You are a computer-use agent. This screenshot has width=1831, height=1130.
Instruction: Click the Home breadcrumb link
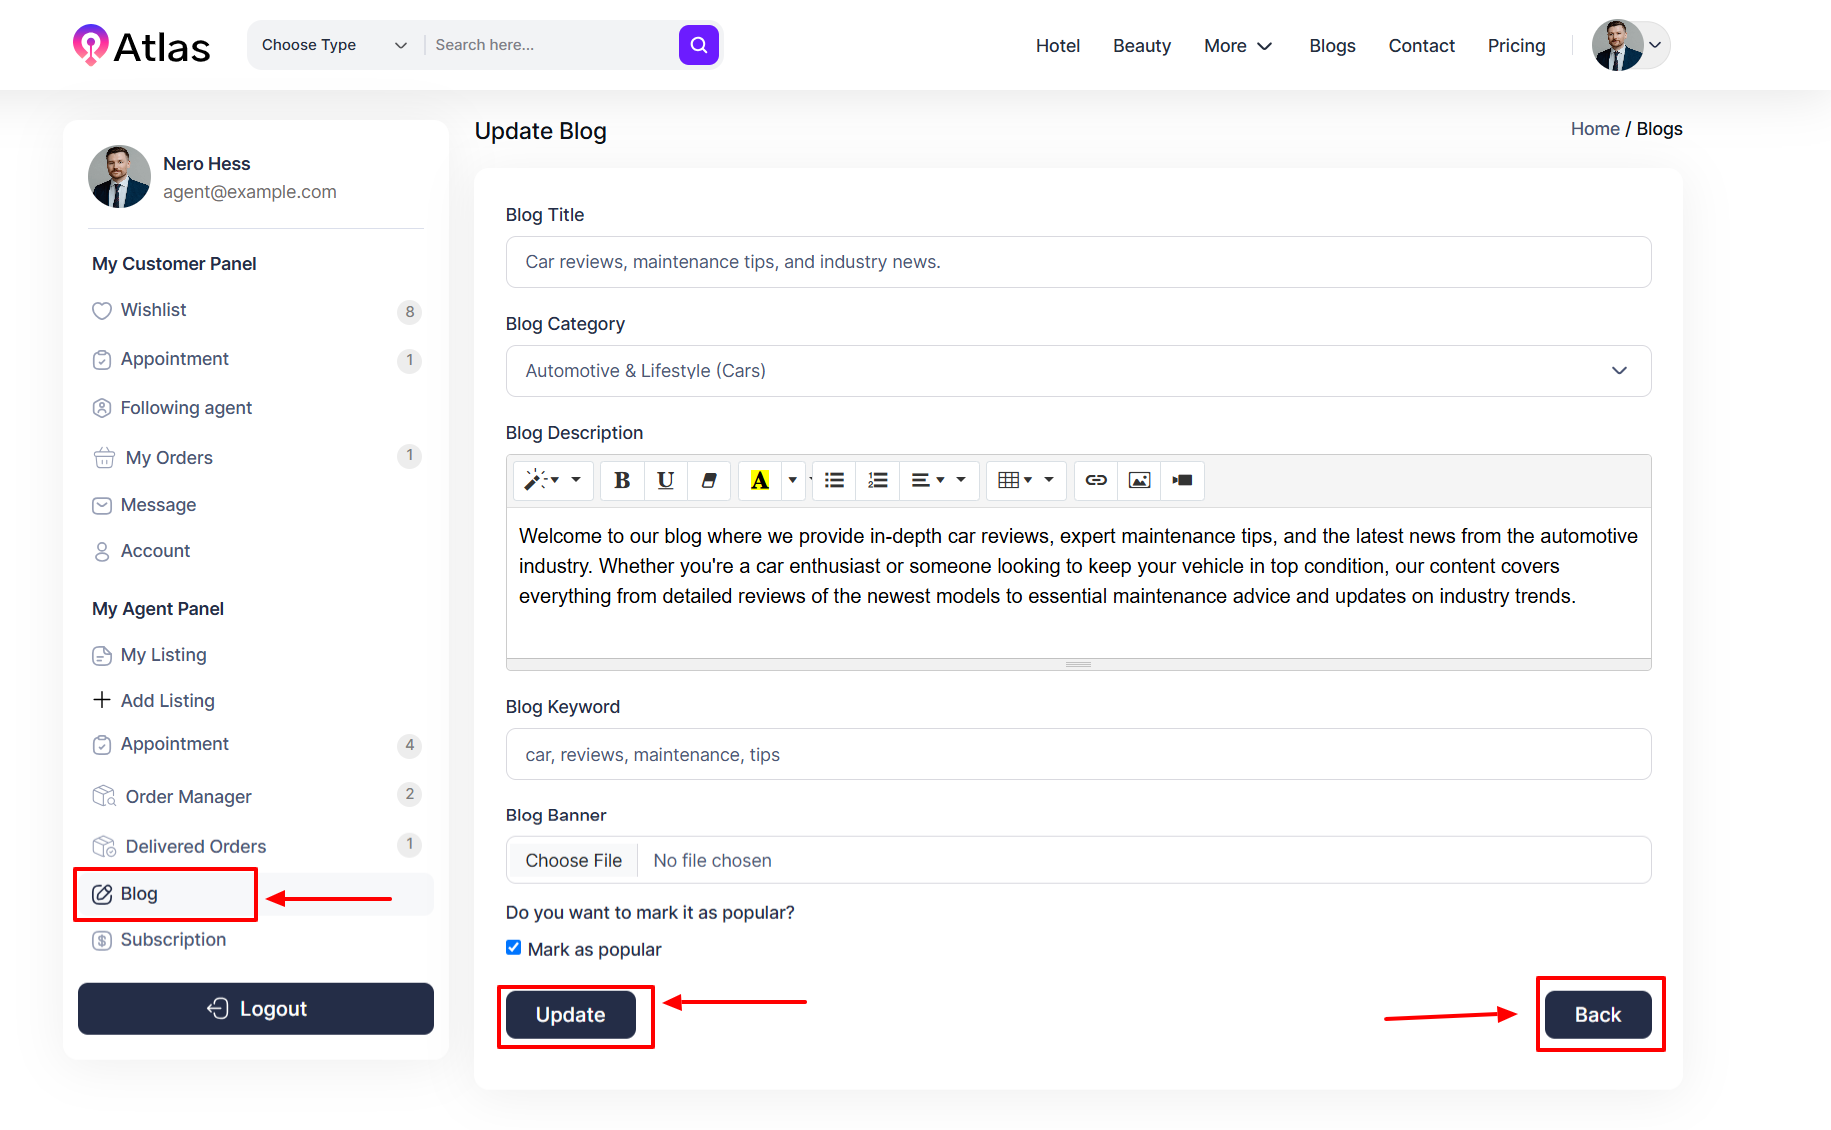[1594, 129]
